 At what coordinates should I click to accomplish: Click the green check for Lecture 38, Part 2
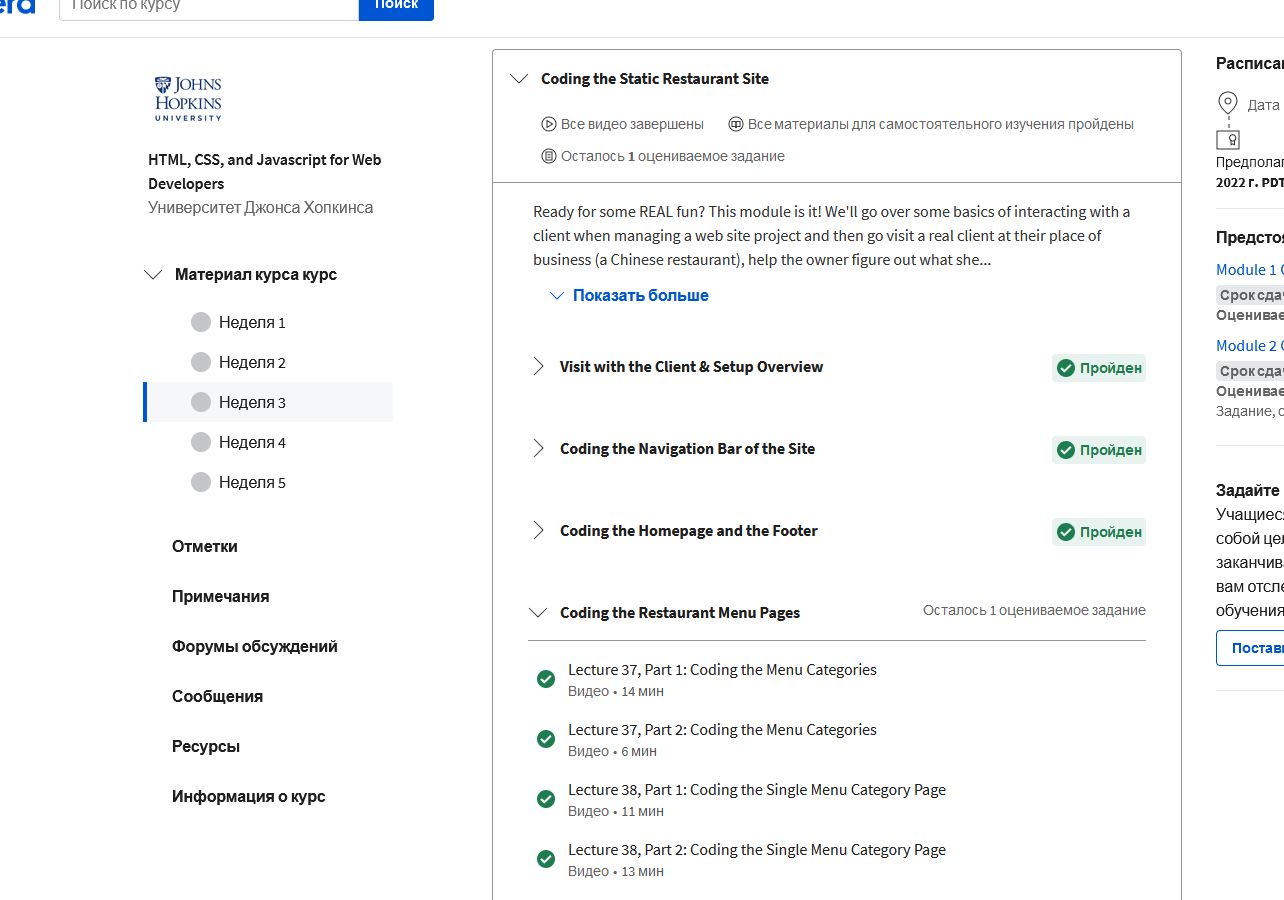click(546, 860)
